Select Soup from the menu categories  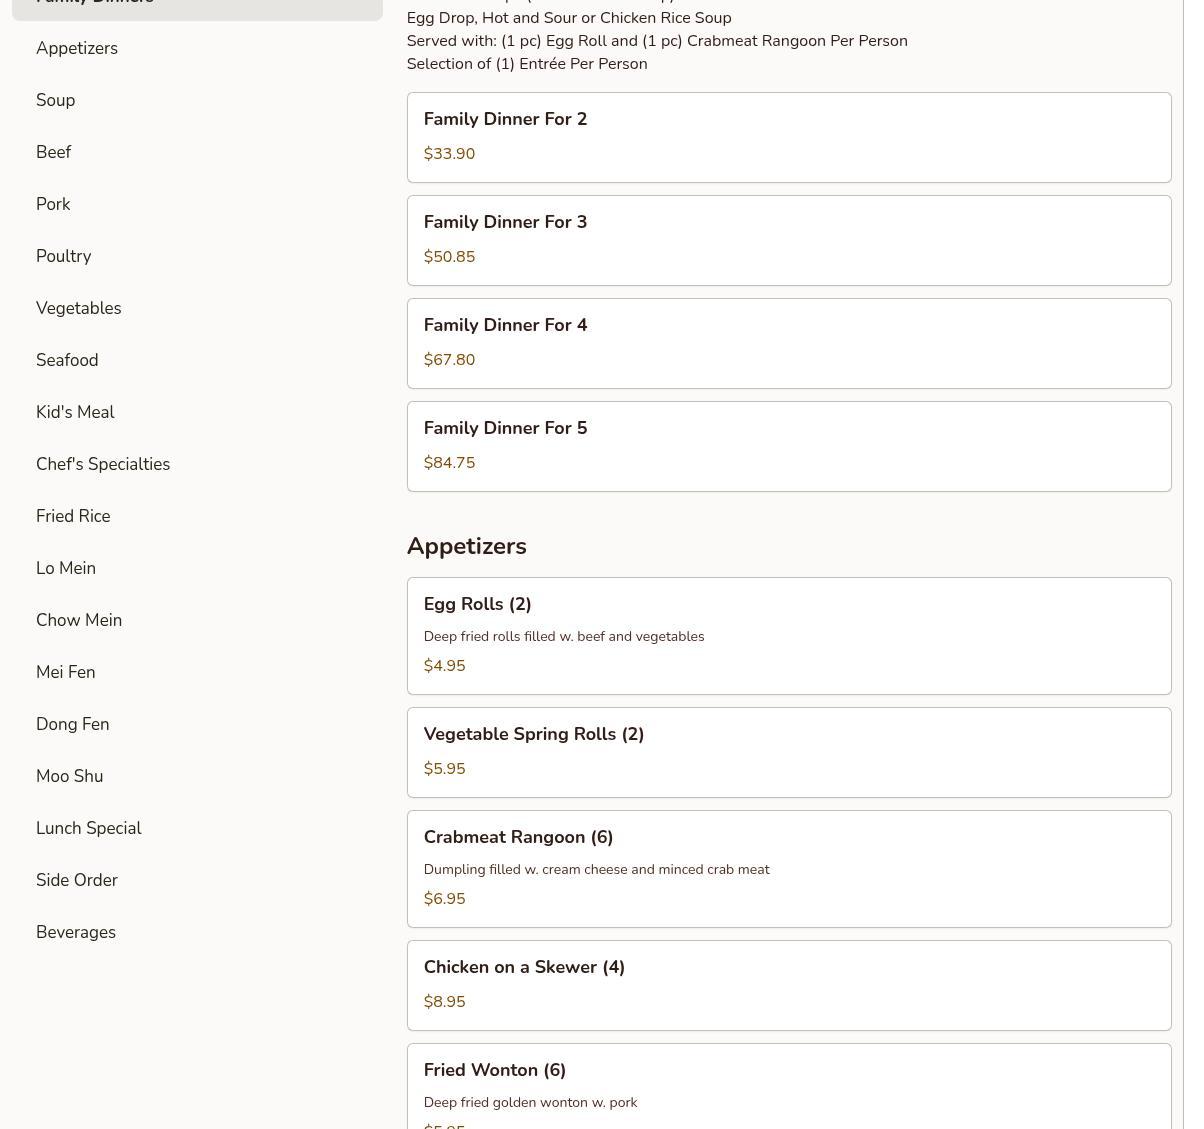point(56,100)
